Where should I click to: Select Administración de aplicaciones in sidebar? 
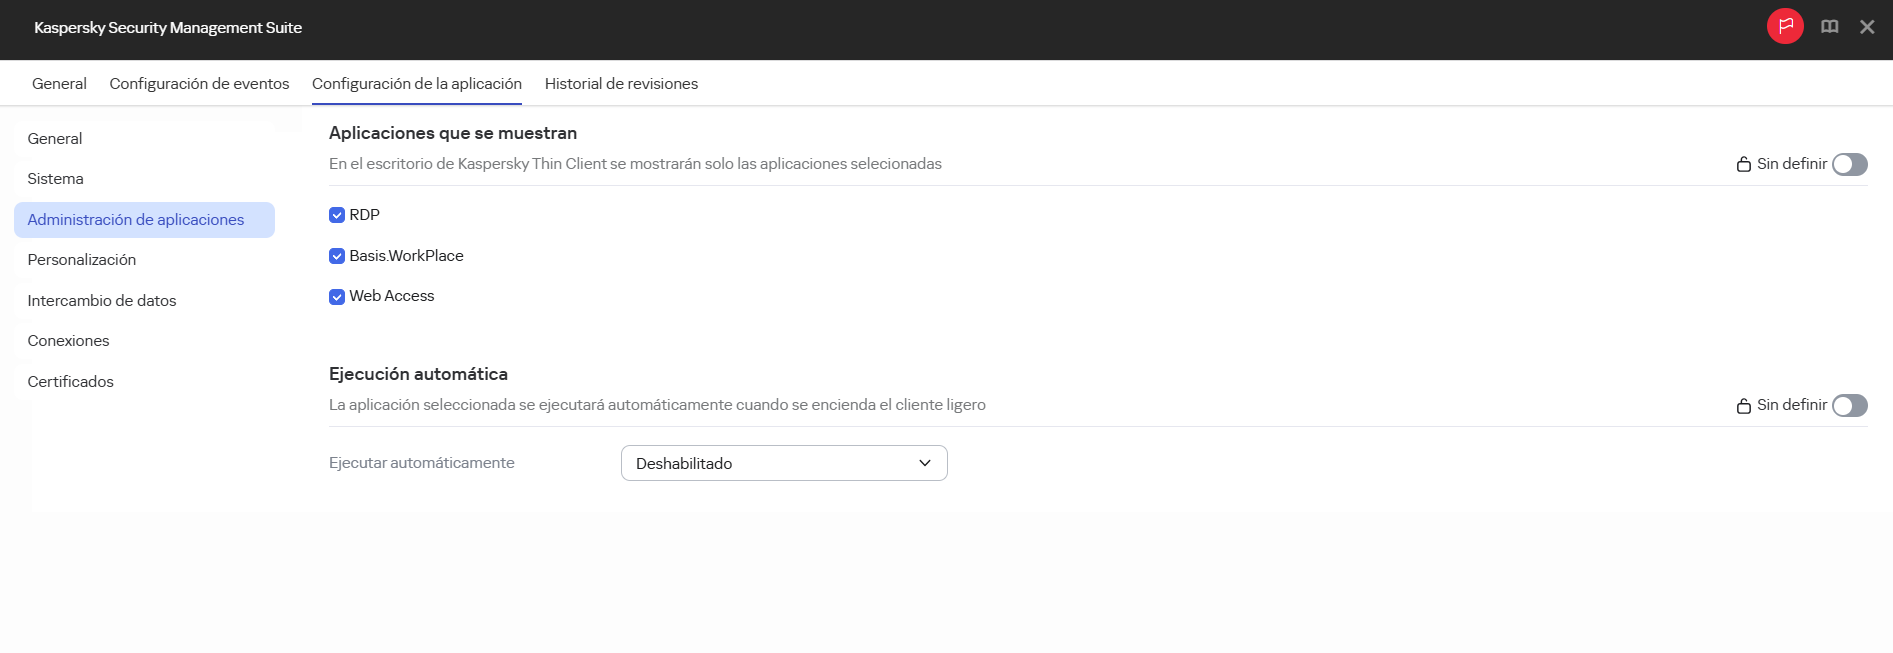pos(144,220)
